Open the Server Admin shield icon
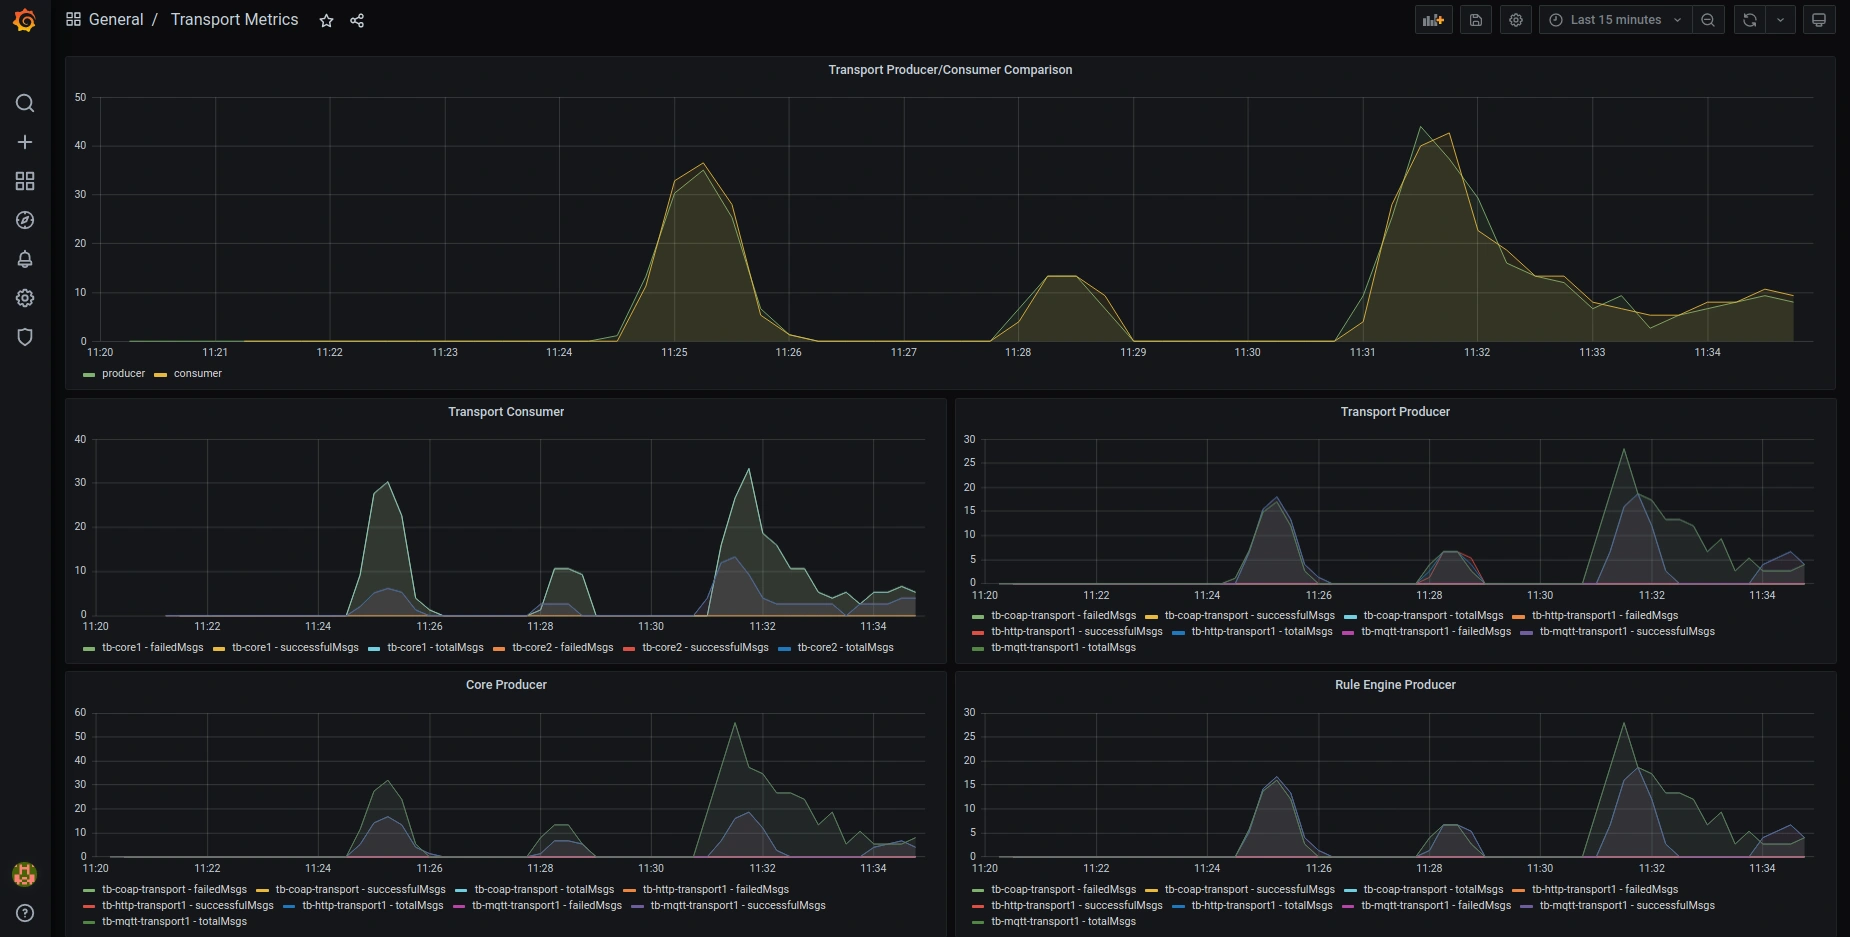Image resolution: width=1850 pixels, height=937 pixels. tap(25, 337)
